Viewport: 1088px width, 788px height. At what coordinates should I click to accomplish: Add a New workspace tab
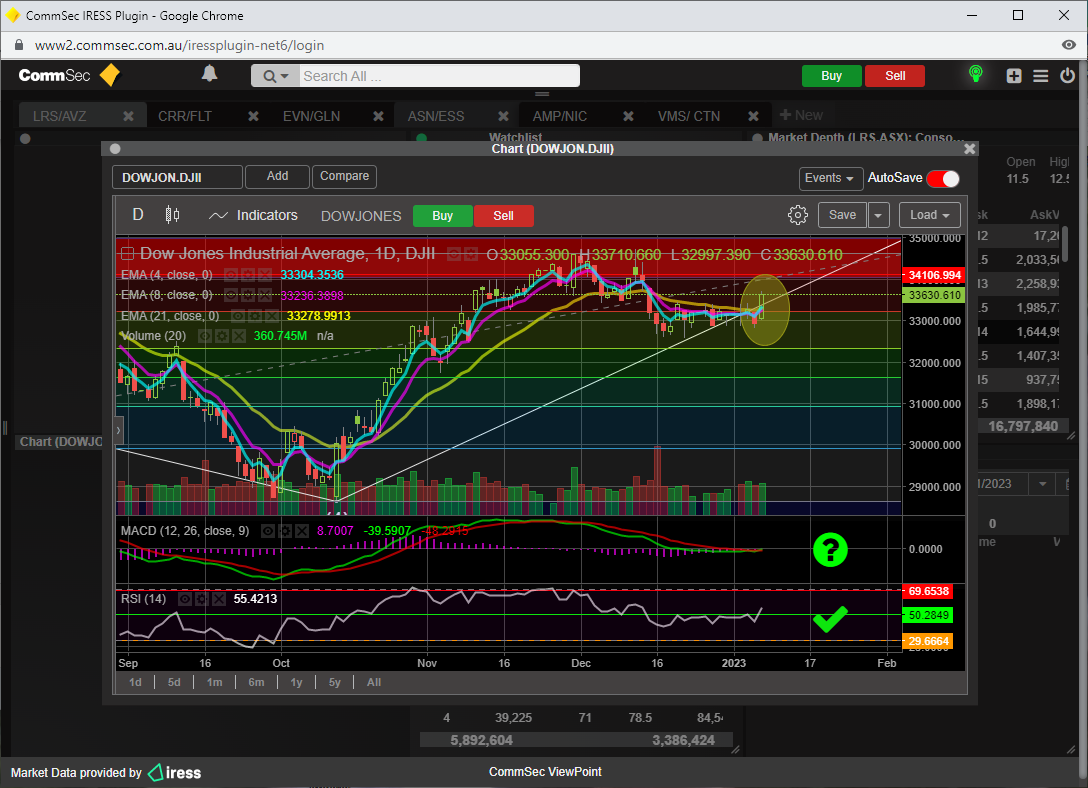(801, 115)
